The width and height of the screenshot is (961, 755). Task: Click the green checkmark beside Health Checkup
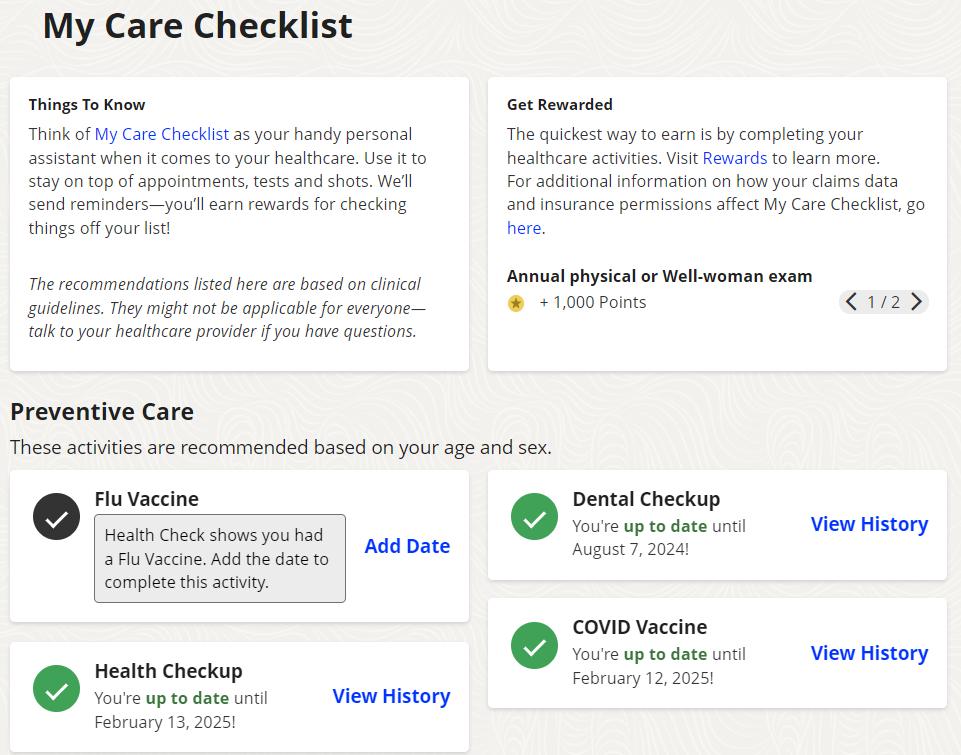[x=55, y=688]
